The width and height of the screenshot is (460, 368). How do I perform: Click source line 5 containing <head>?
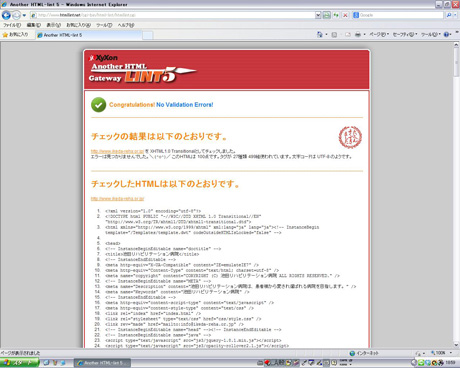[113, 243]
